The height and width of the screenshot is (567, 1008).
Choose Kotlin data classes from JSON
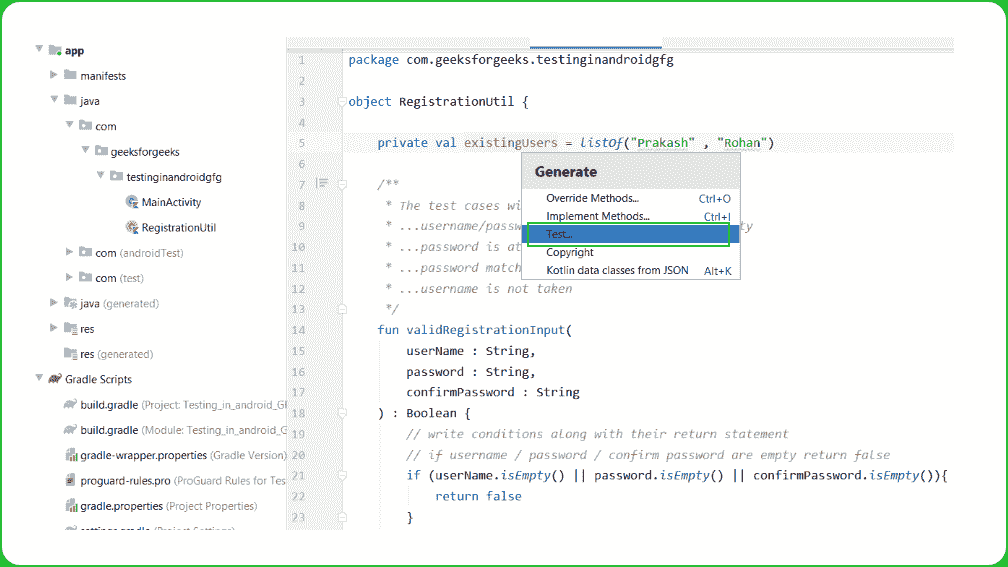point(616,270)
